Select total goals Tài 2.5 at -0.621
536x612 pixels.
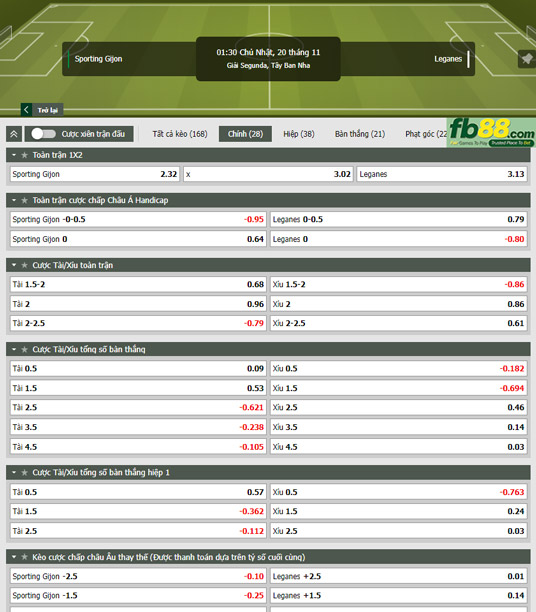(x=138, y=407)
